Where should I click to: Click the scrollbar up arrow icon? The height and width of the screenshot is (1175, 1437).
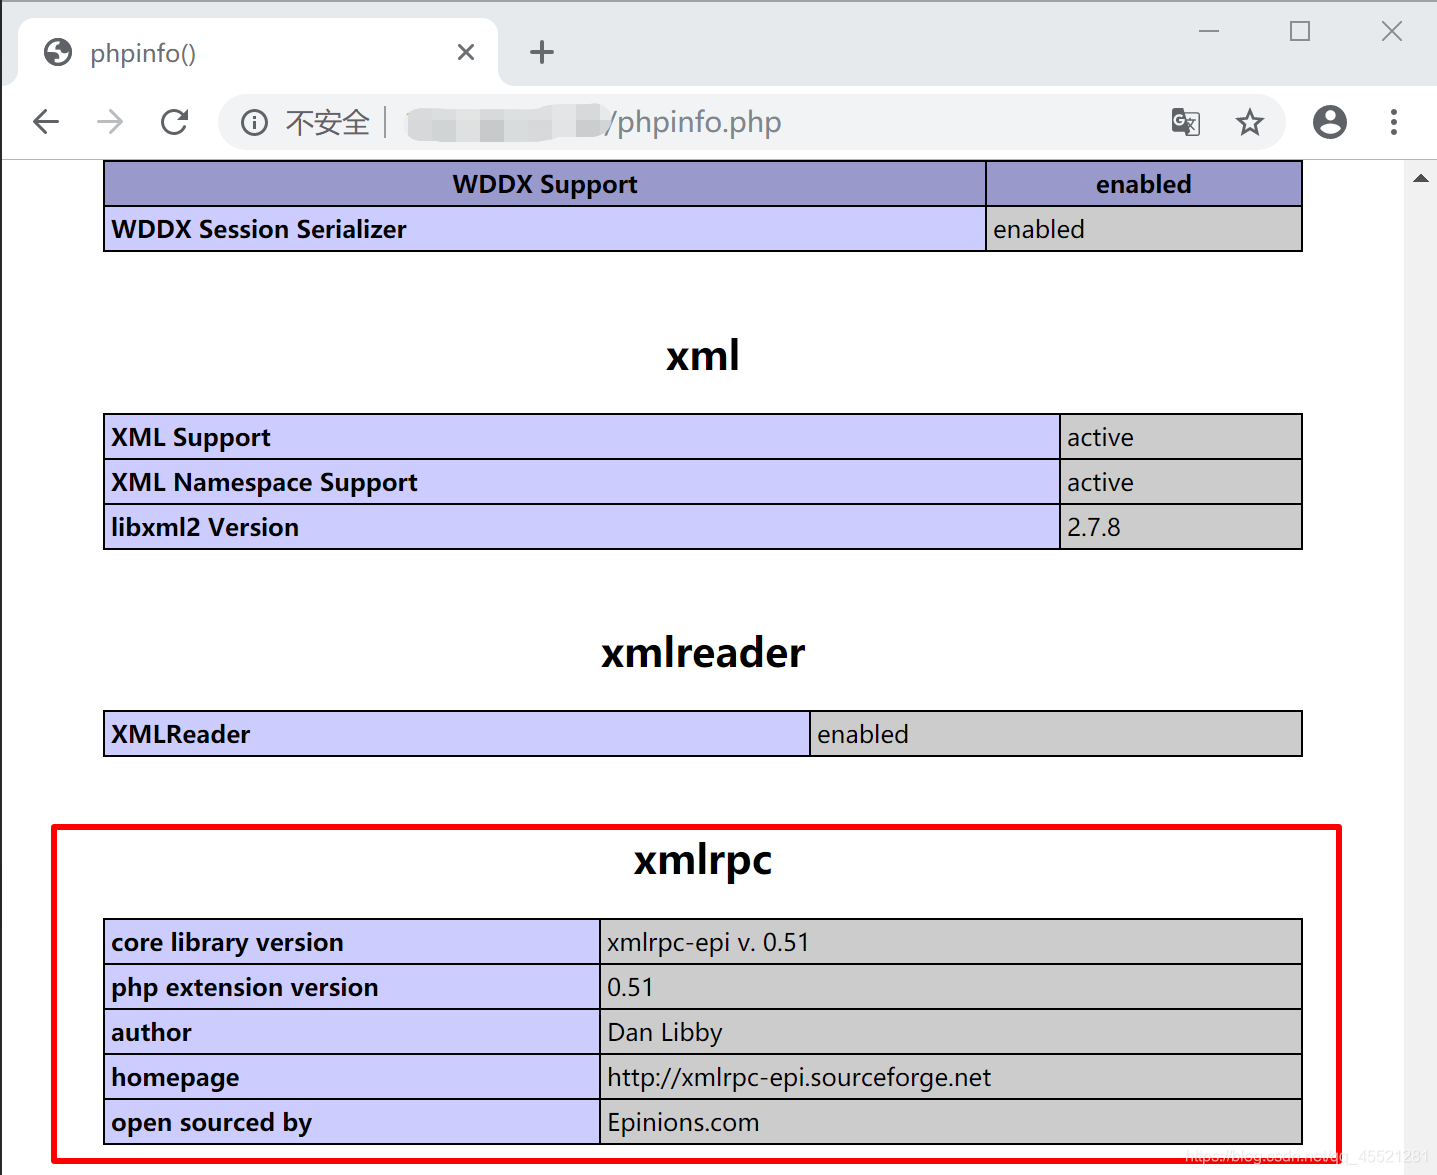tap(1421, 177)
